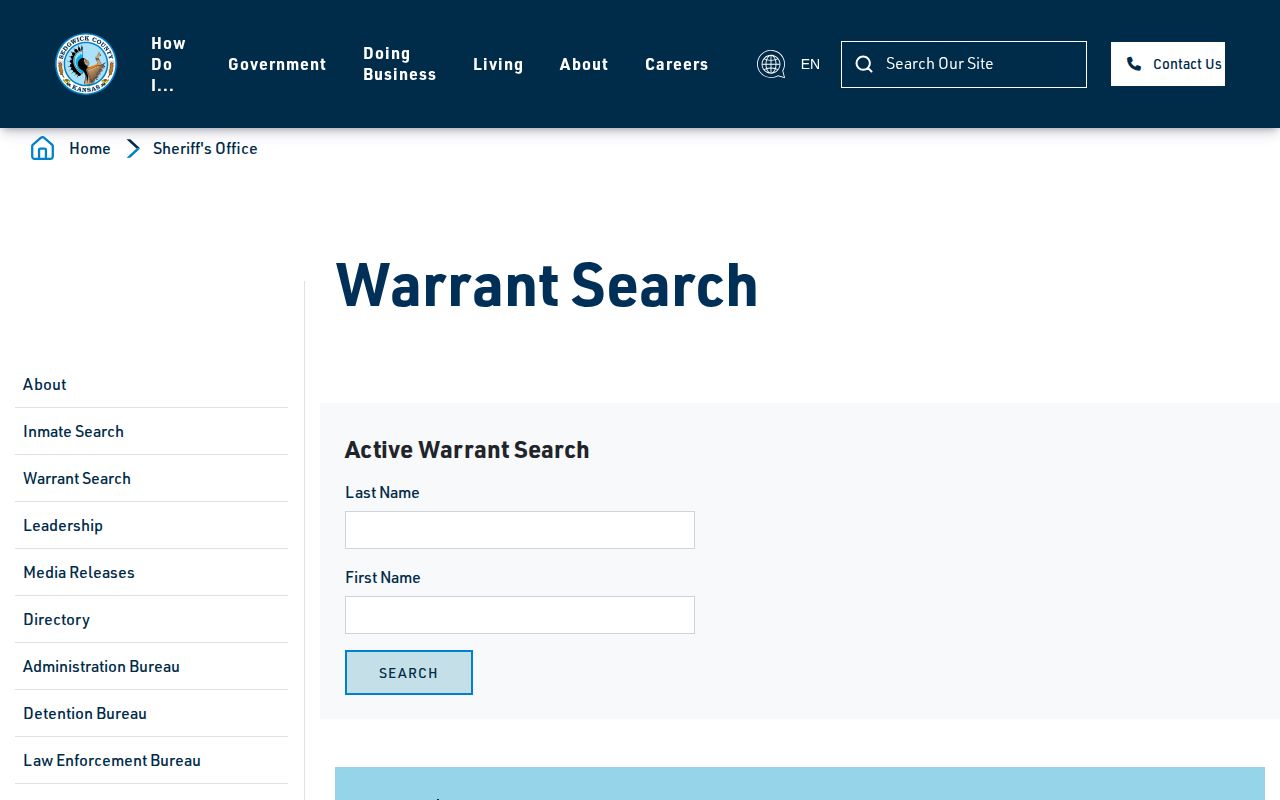Open the Careers menu

click(x=677, y=64)
